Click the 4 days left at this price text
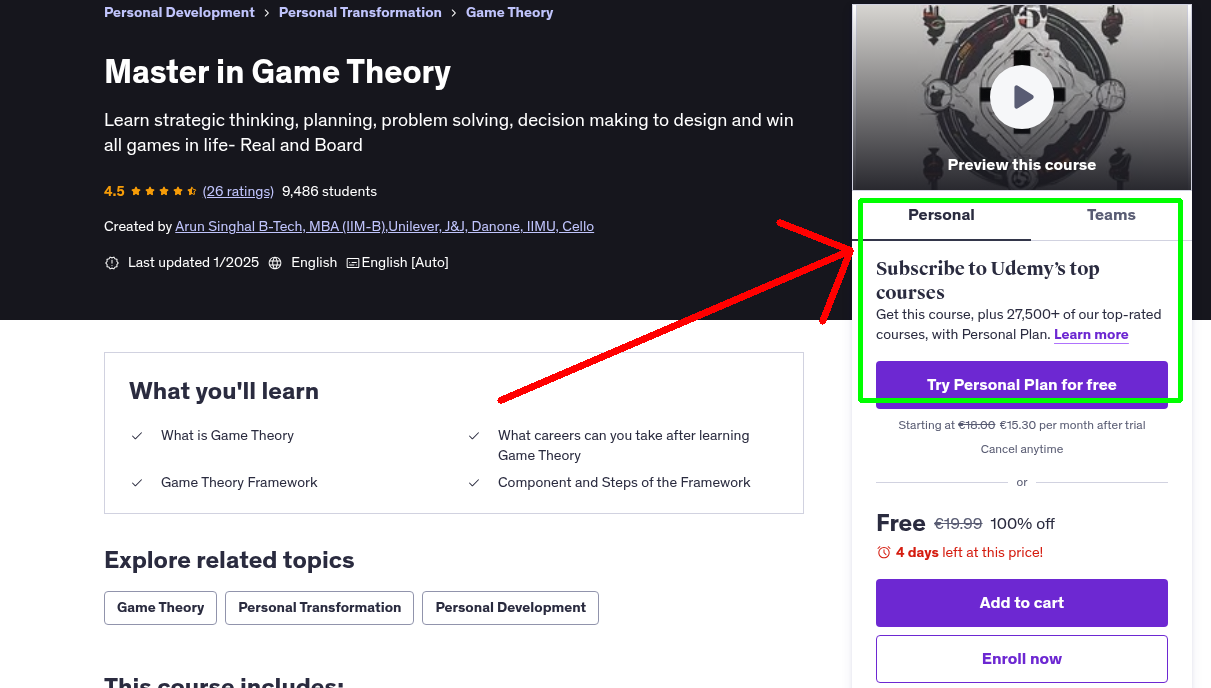1211x688 pixels. click(969, 552)
